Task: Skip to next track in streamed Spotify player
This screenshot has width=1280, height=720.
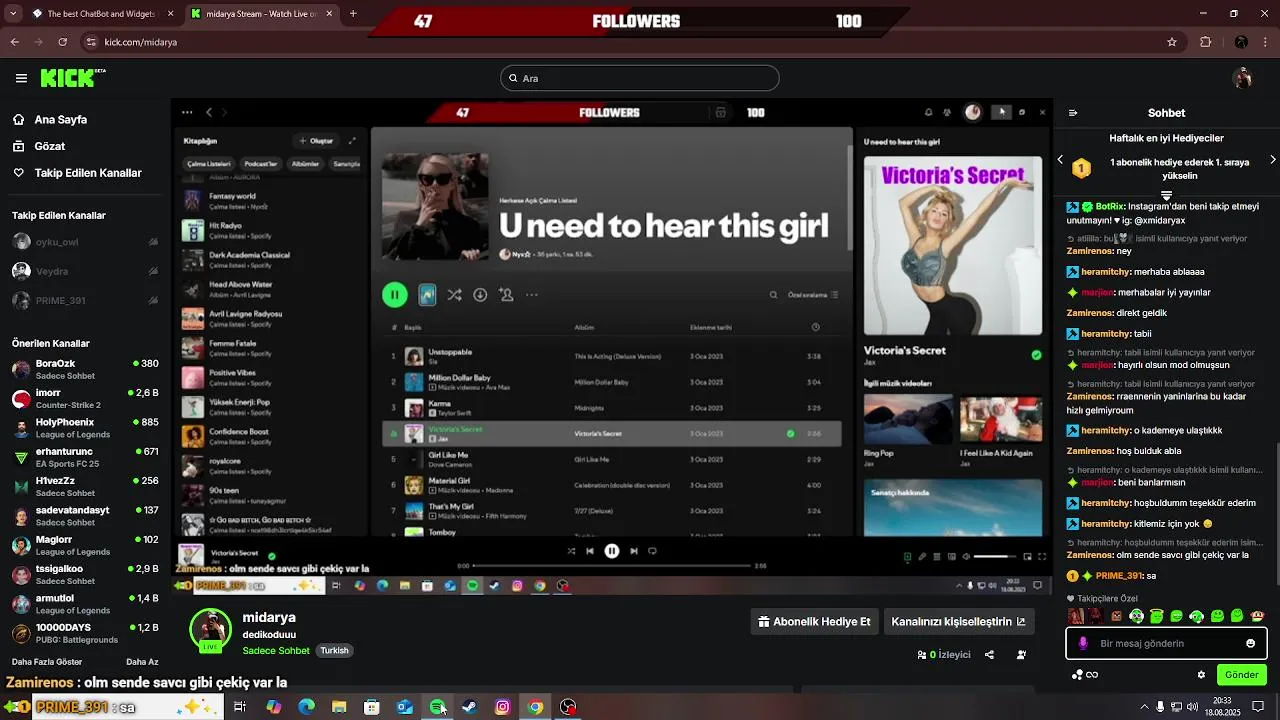Action: (x=633, y=551)
